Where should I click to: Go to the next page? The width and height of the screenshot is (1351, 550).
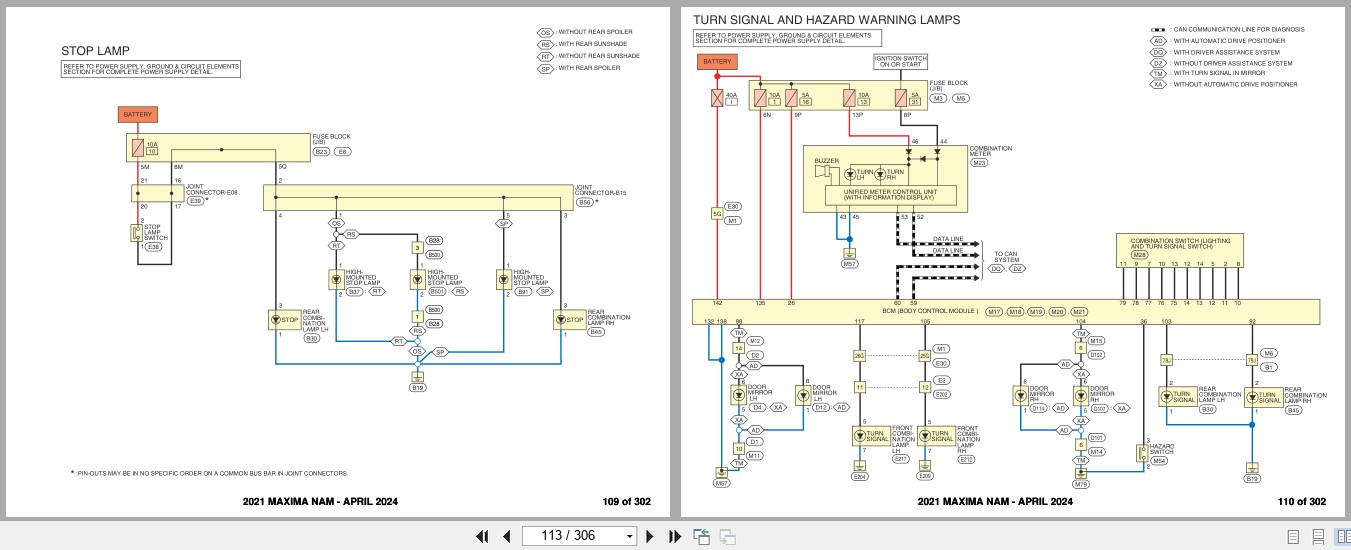[649, 536]
